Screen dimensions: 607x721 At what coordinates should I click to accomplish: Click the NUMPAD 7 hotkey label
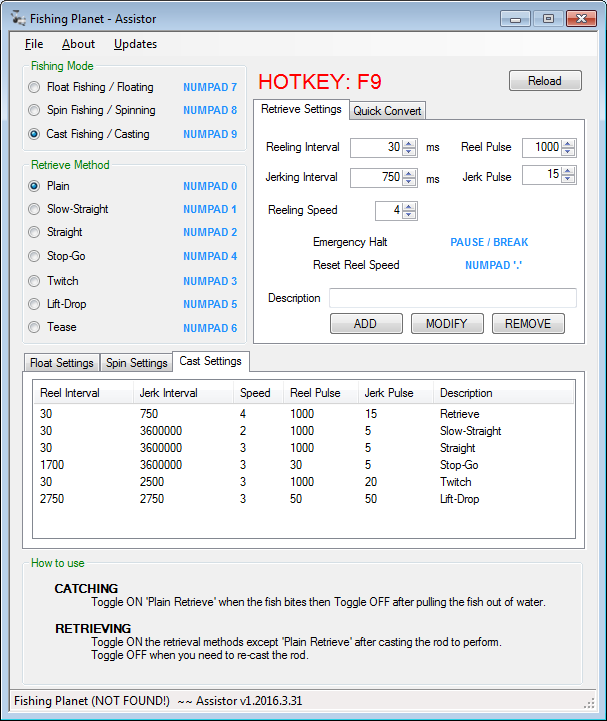210,87
